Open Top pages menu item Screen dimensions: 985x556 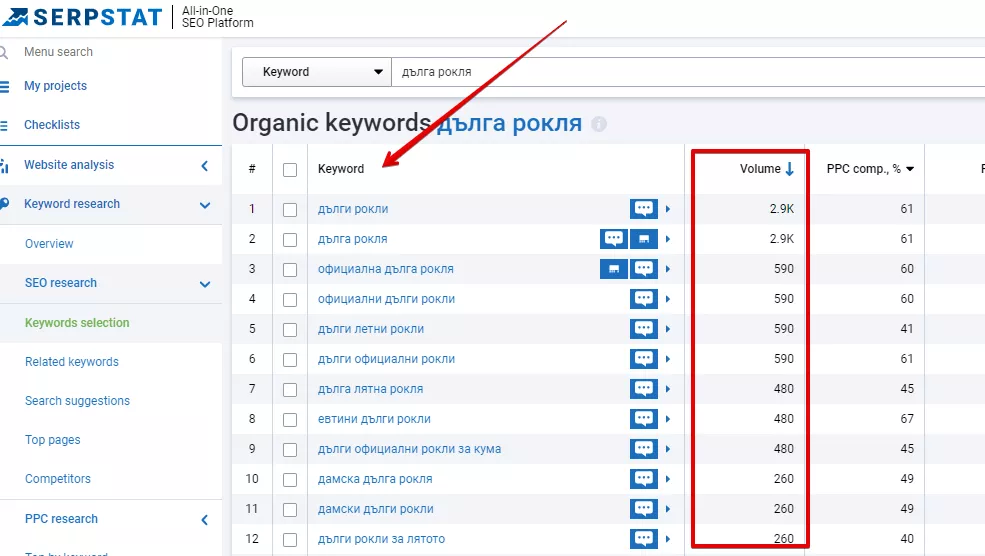[x=53, y=440]
